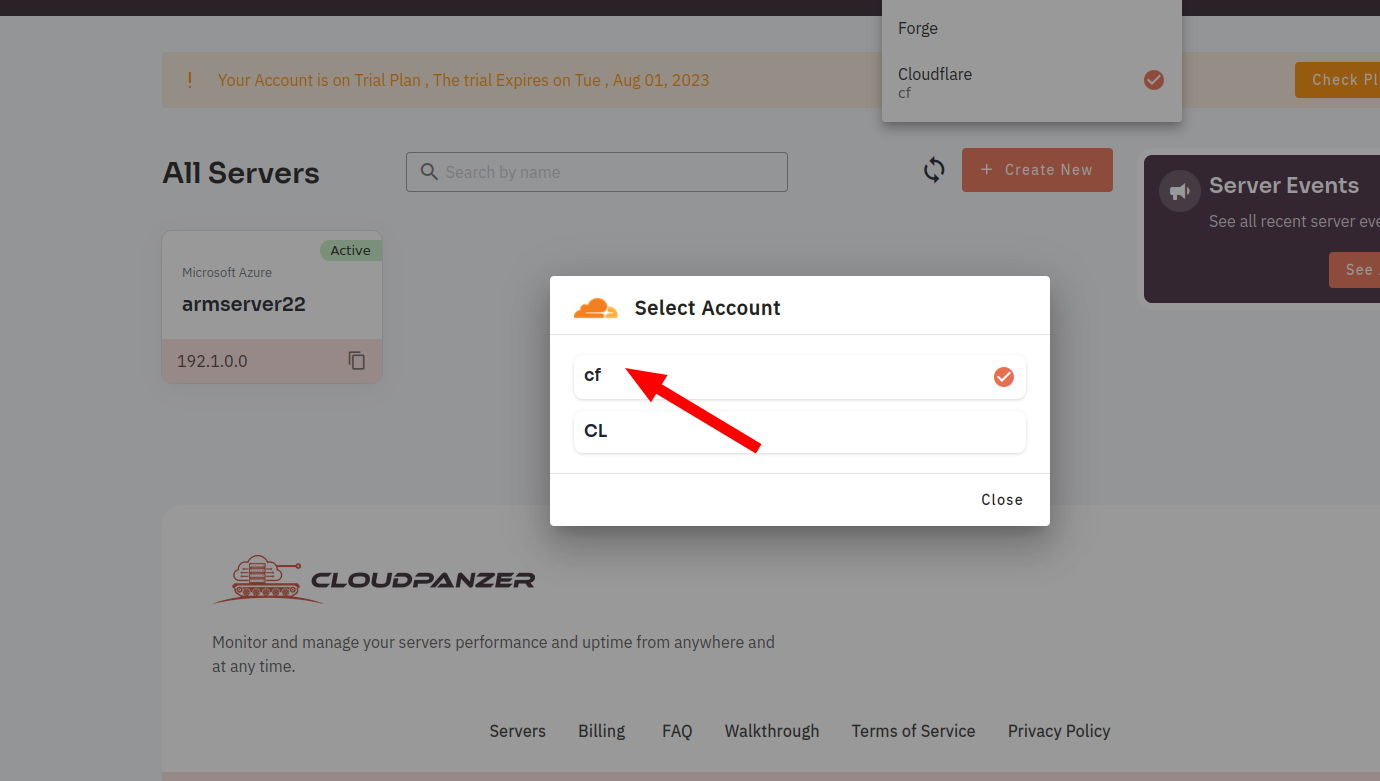The height and width of the screenshot is (781, 1380).
Task: Open the FAQ footer link
Action: coord(677,731)
